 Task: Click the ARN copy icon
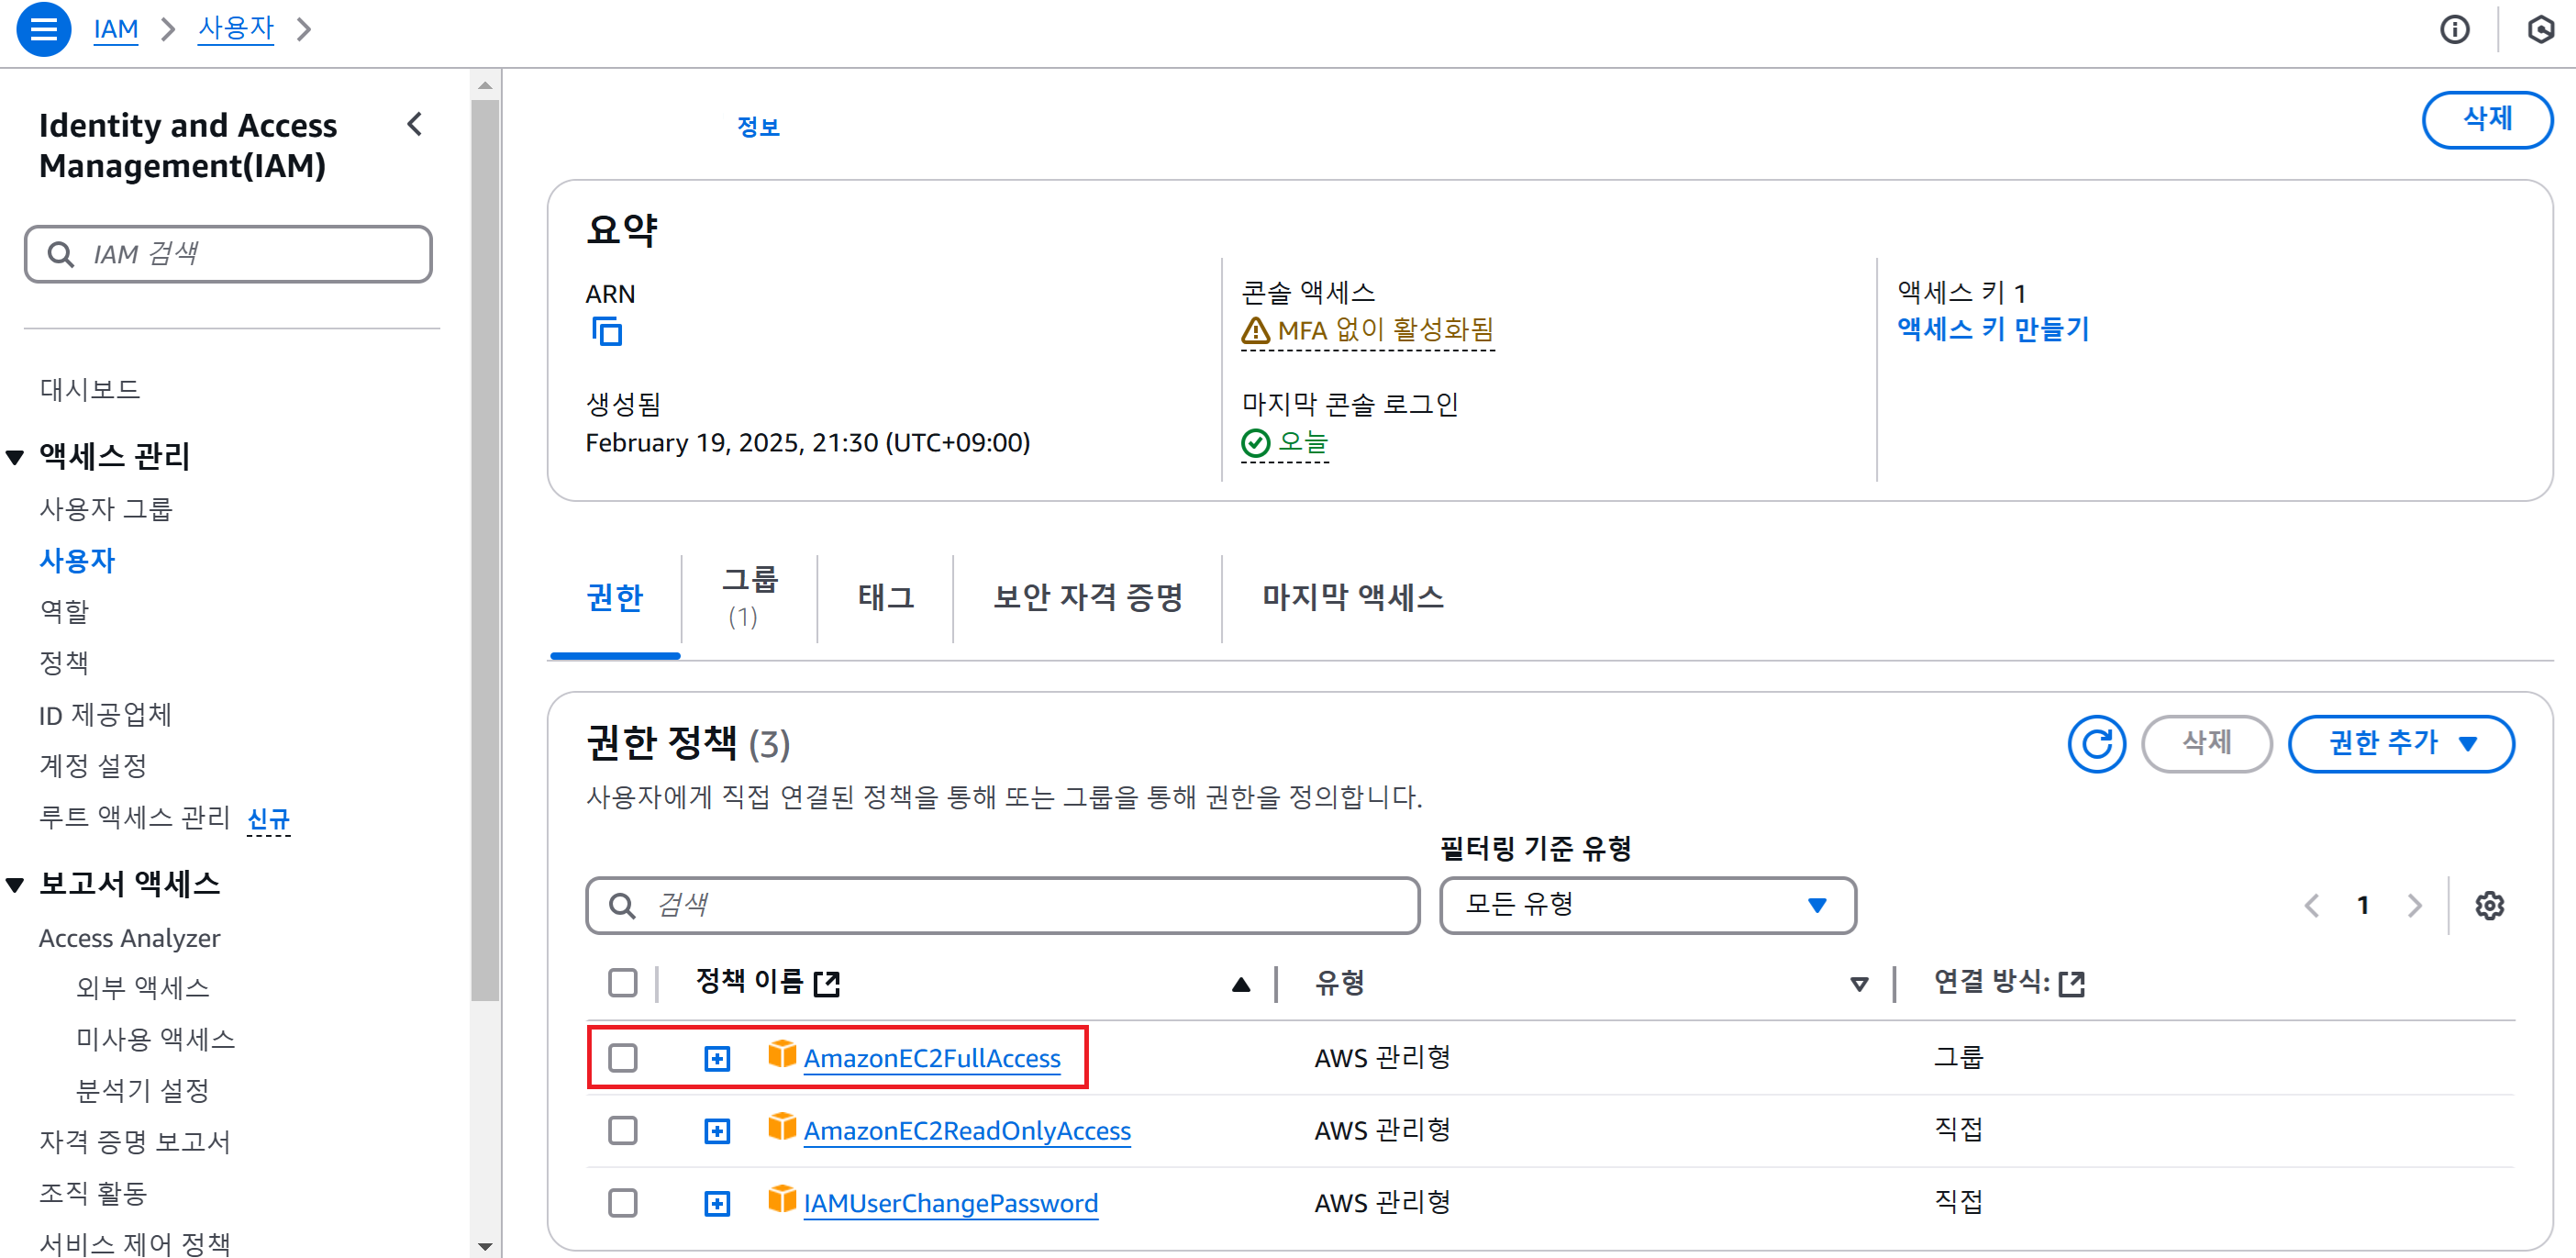(606, 331)
